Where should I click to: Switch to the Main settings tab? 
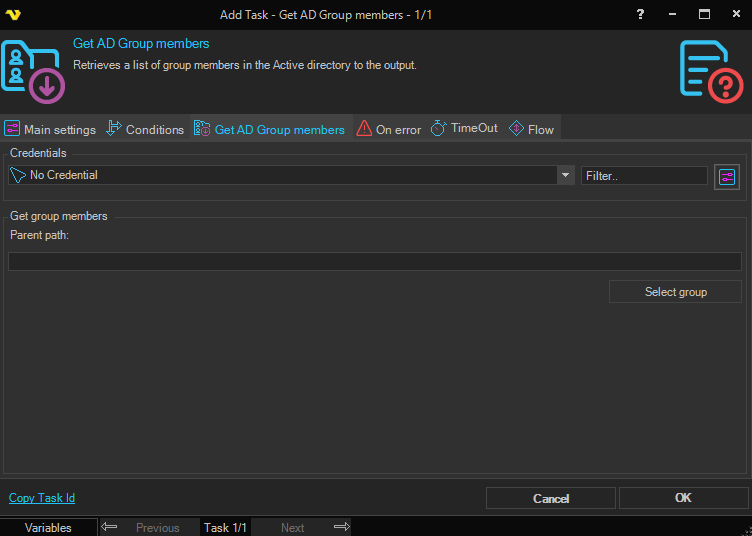click(50, 129)
